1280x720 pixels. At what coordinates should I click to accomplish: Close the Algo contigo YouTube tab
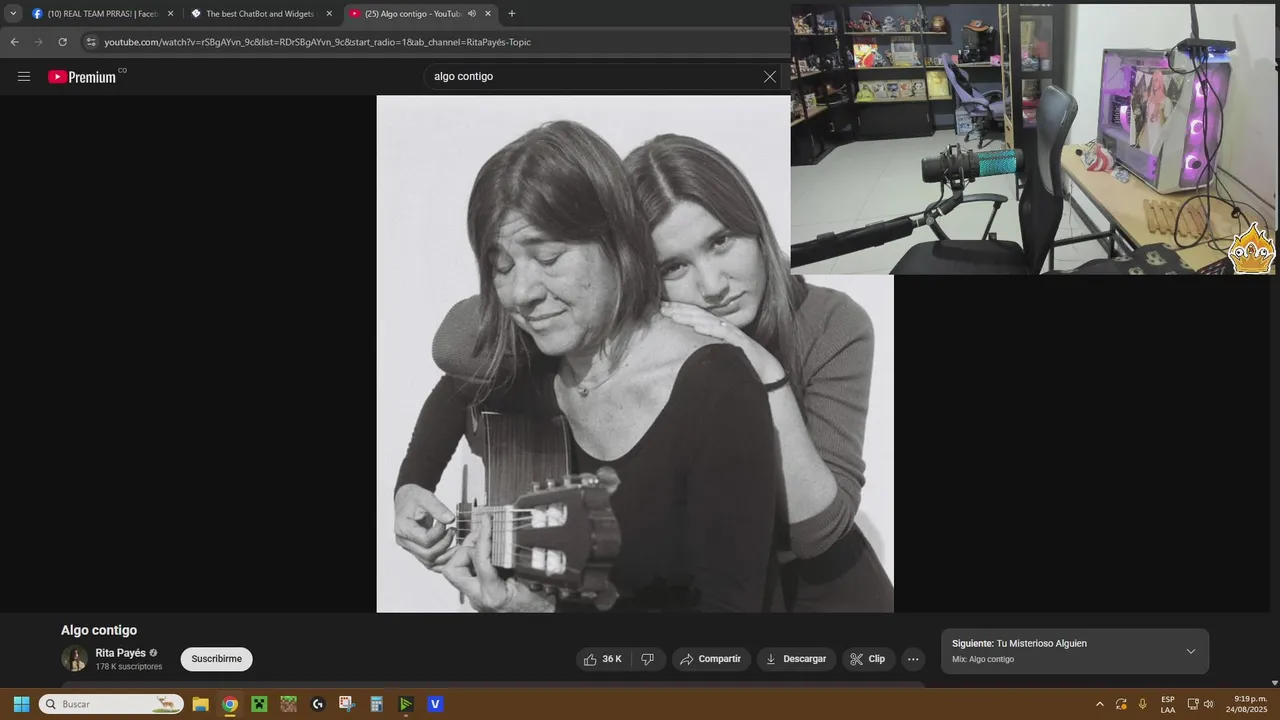[x=488, y=14]
